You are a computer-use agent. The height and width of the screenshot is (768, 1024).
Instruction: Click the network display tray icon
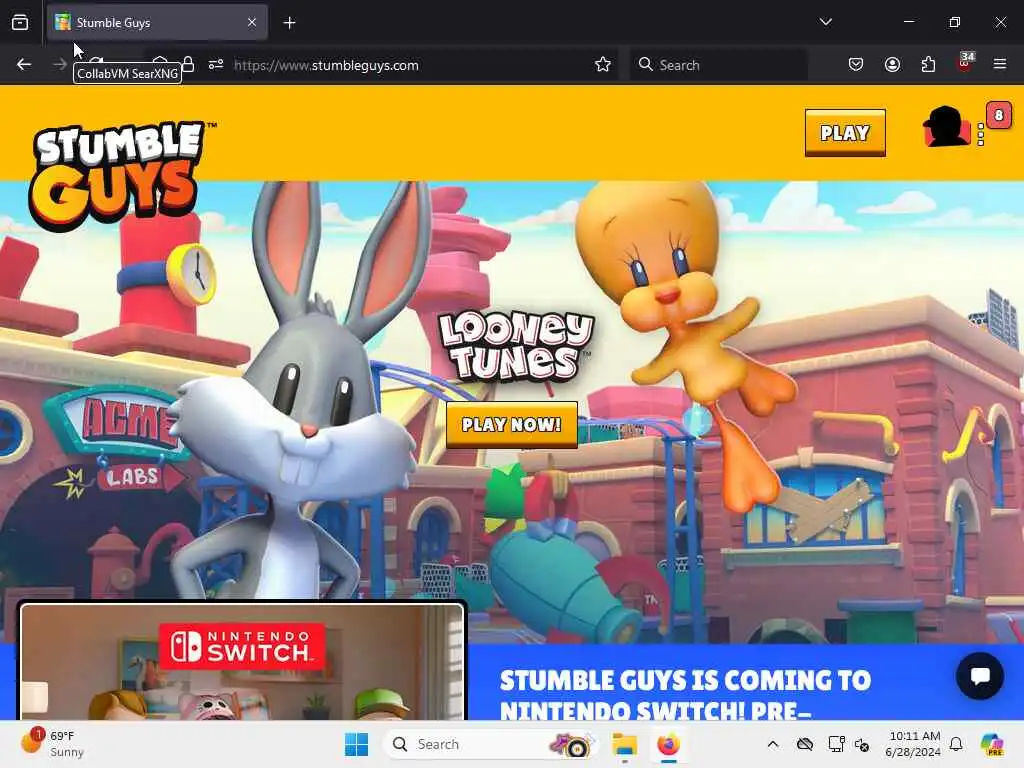pos(836,744)
